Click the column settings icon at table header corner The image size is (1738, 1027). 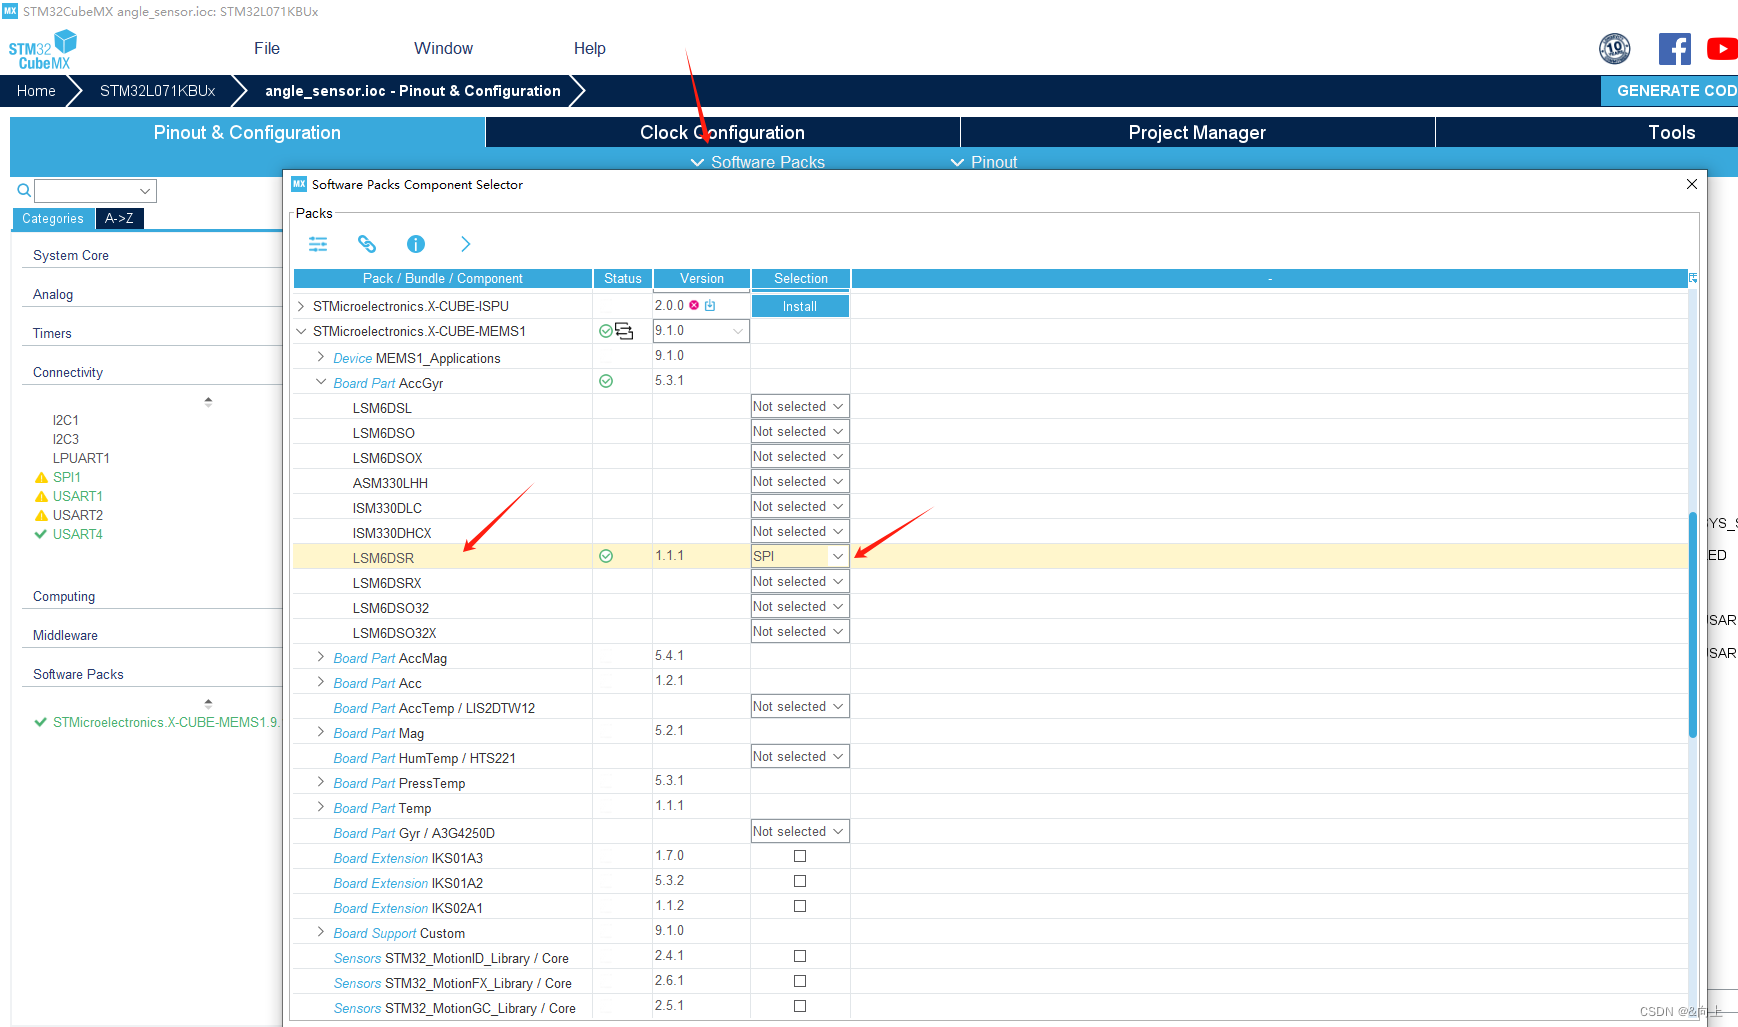pyautogui.click(x=1693, y=278)
